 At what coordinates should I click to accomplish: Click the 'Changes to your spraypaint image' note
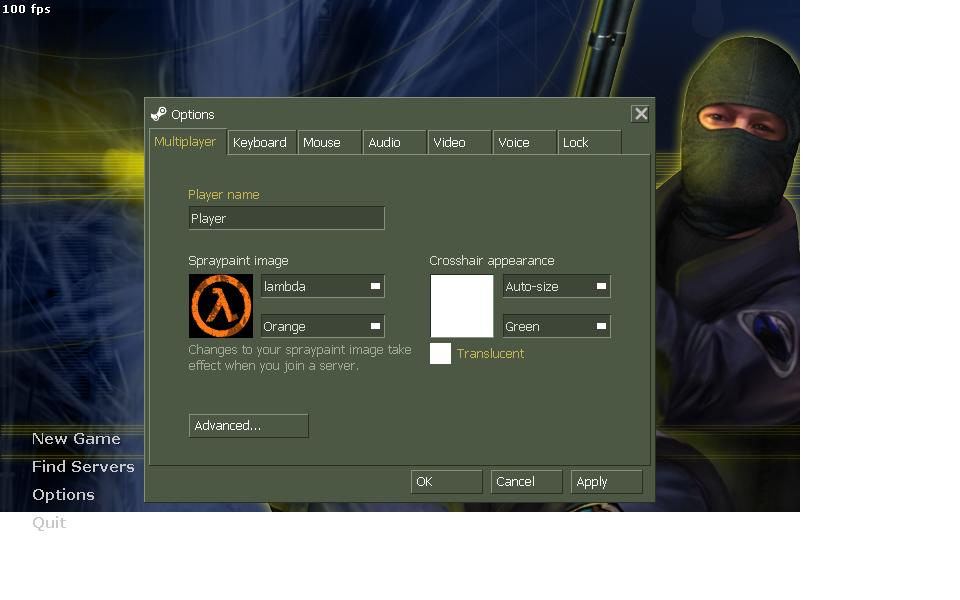coord(299,358)
